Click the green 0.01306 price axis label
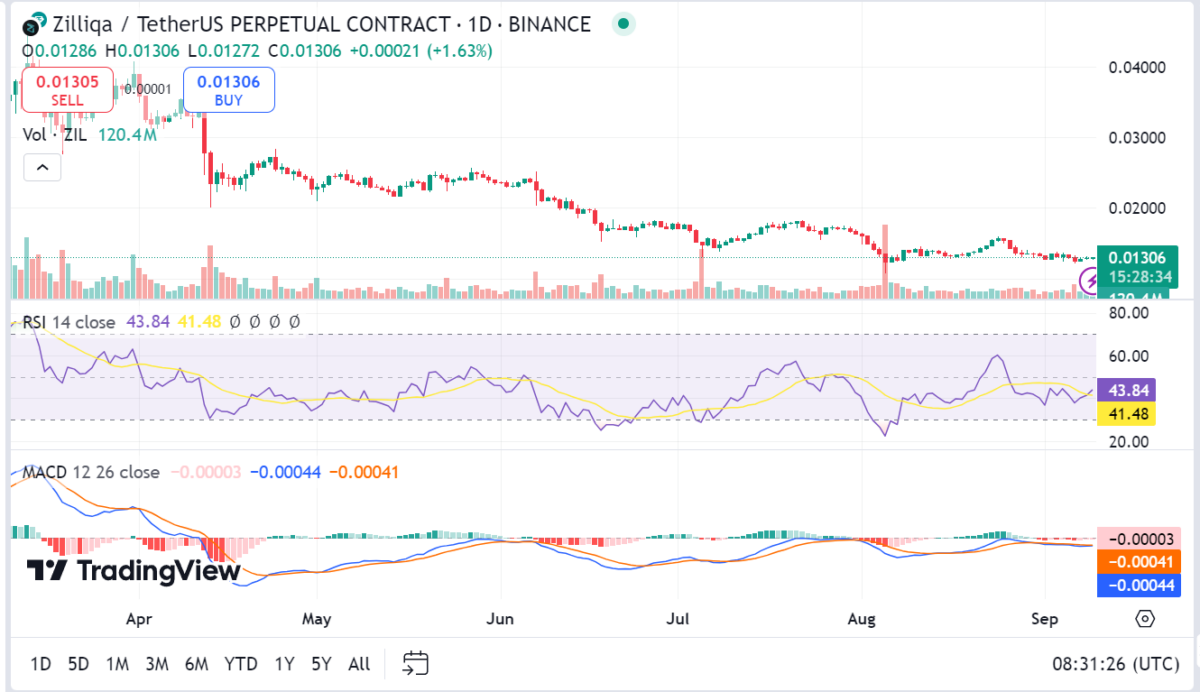 pyautogui.click(x=1138, y=258)
